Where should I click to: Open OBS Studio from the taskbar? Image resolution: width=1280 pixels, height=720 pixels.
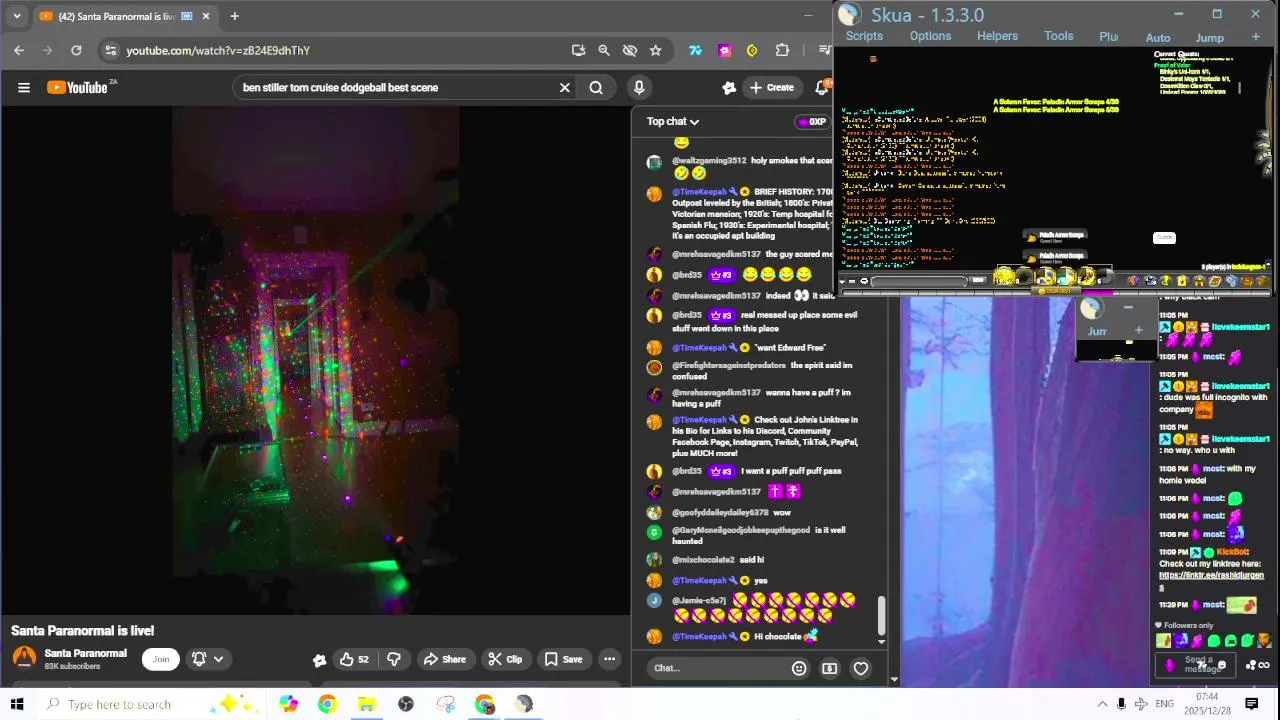point(406,704)
